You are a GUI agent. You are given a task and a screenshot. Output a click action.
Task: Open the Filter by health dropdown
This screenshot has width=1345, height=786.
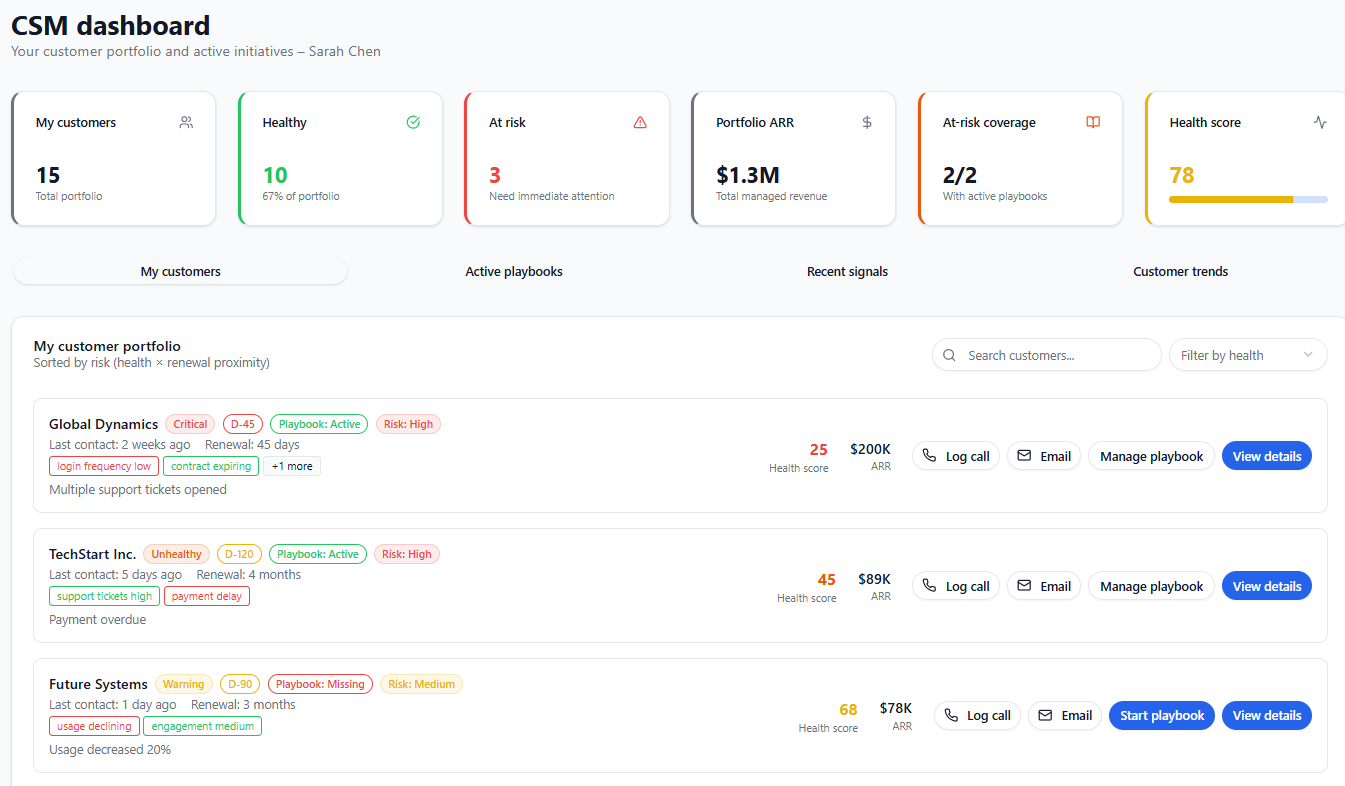tap(1247, 355)
